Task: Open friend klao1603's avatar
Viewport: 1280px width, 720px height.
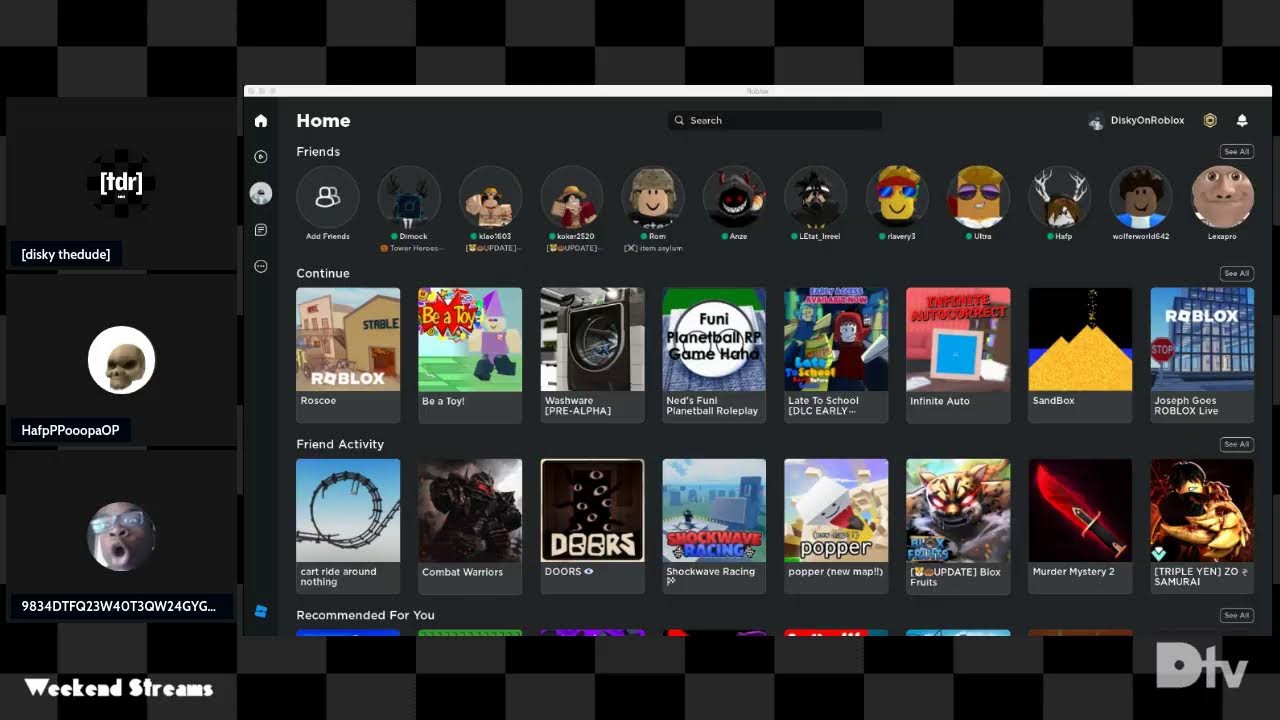Action: click(490, 197)
